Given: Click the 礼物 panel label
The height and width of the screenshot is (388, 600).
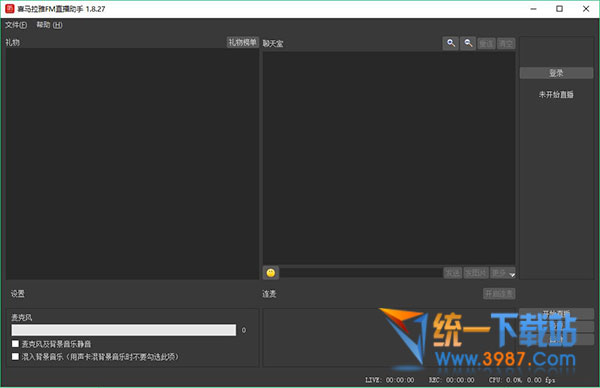Looking at the screenshot, I should pyautogui.click(x=13, y=42).
